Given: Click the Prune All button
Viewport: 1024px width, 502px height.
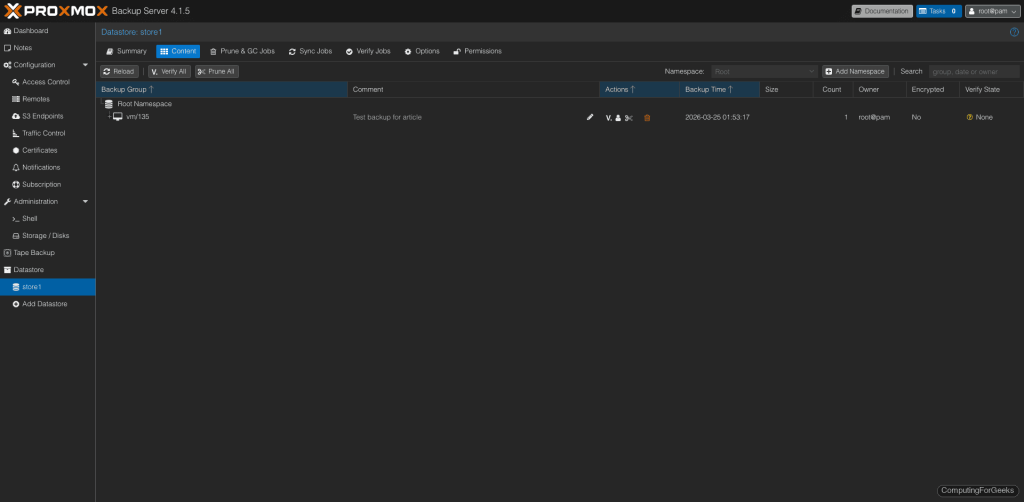Looking at the screenshot, I should pyautogui.click(x=217, y=72).
